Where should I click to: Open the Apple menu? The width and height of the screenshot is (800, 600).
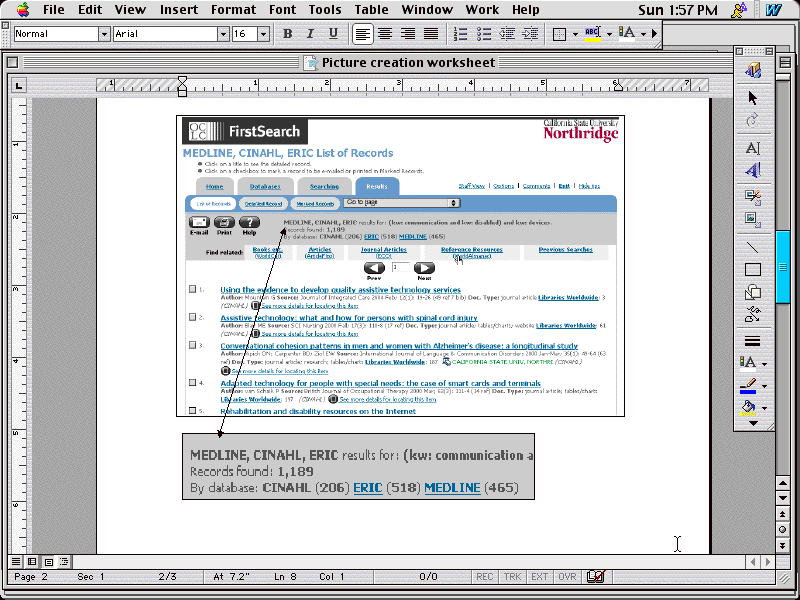pyautogui.click(x=23, y=9)
